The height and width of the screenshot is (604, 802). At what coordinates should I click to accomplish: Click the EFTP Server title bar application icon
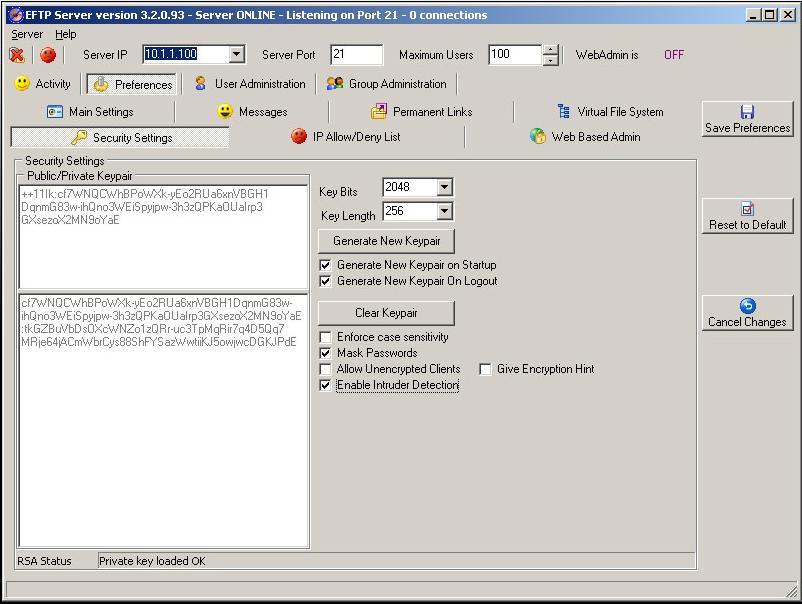click(16, 15)
